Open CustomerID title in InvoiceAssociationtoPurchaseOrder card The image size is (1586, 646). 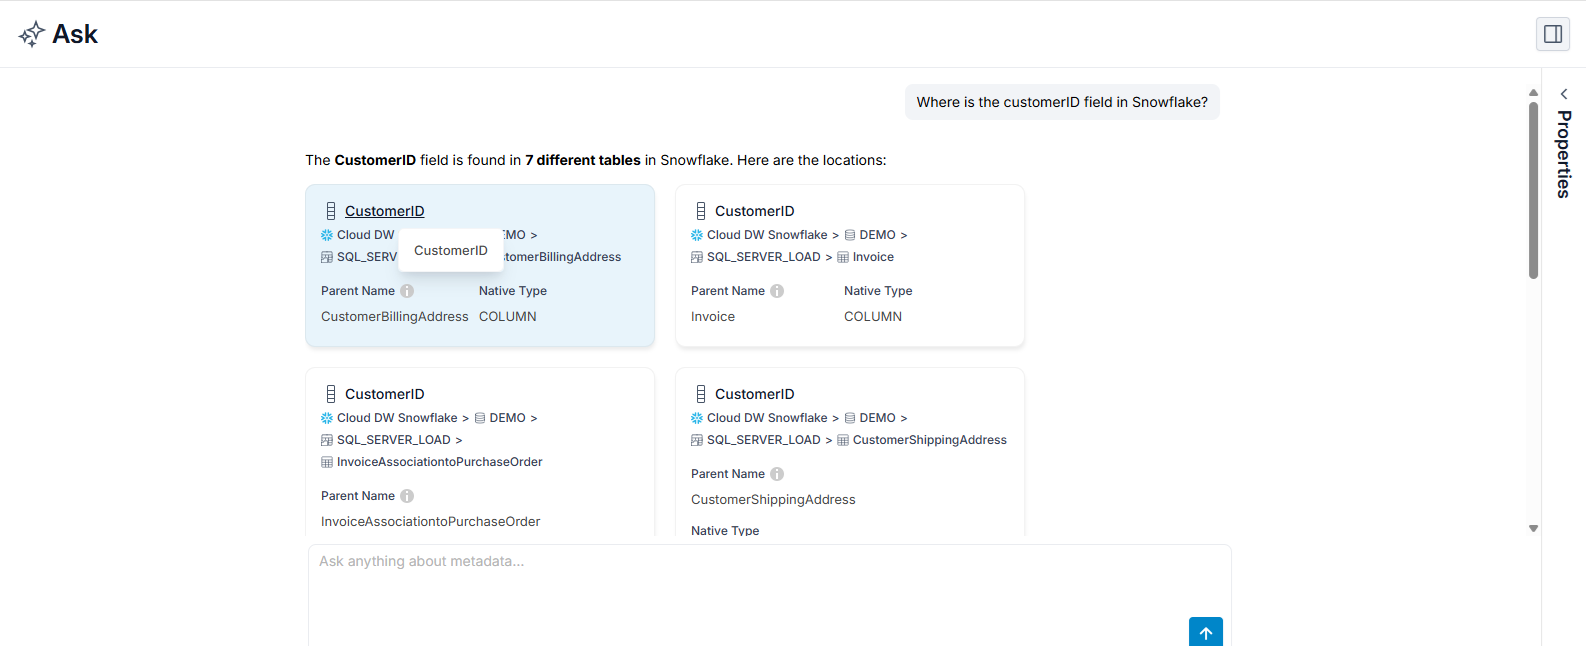click(385, 394)
